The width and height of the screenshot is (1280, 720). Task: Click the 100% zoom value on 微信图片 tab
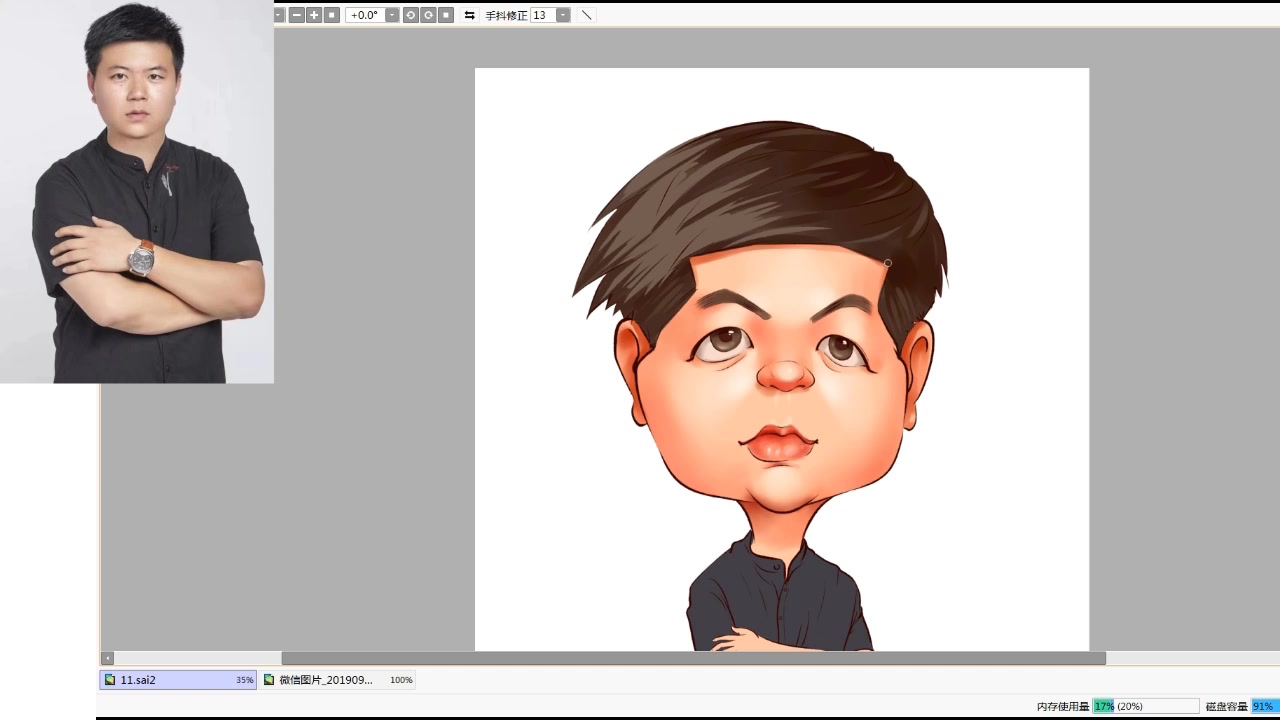click(401, 680)
